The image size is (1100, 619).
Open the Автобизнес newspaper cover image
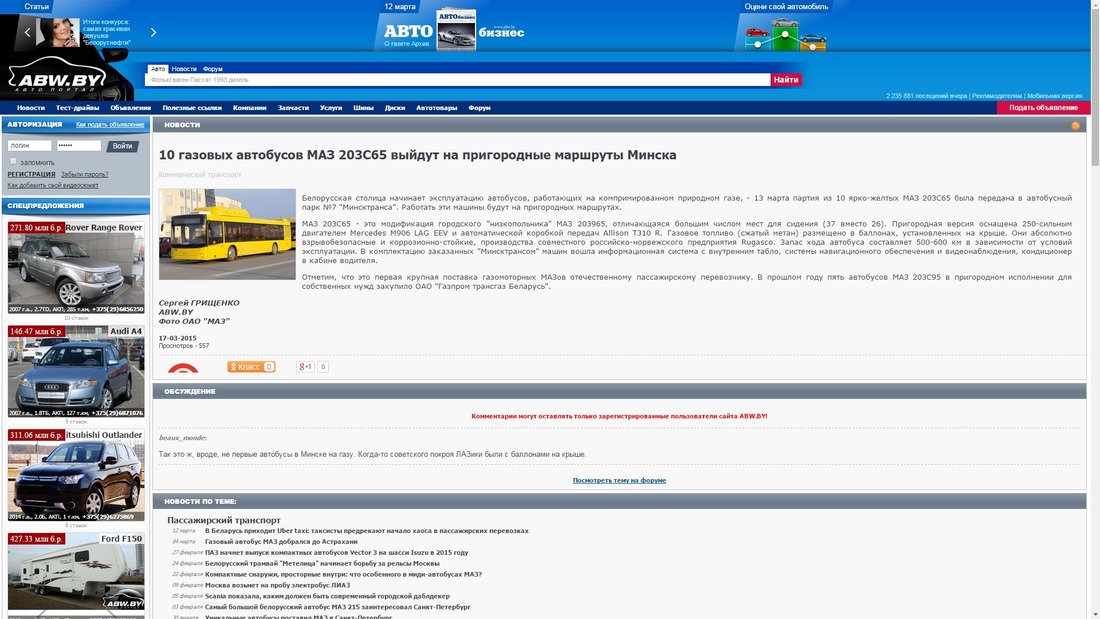(x=456, y=29)
